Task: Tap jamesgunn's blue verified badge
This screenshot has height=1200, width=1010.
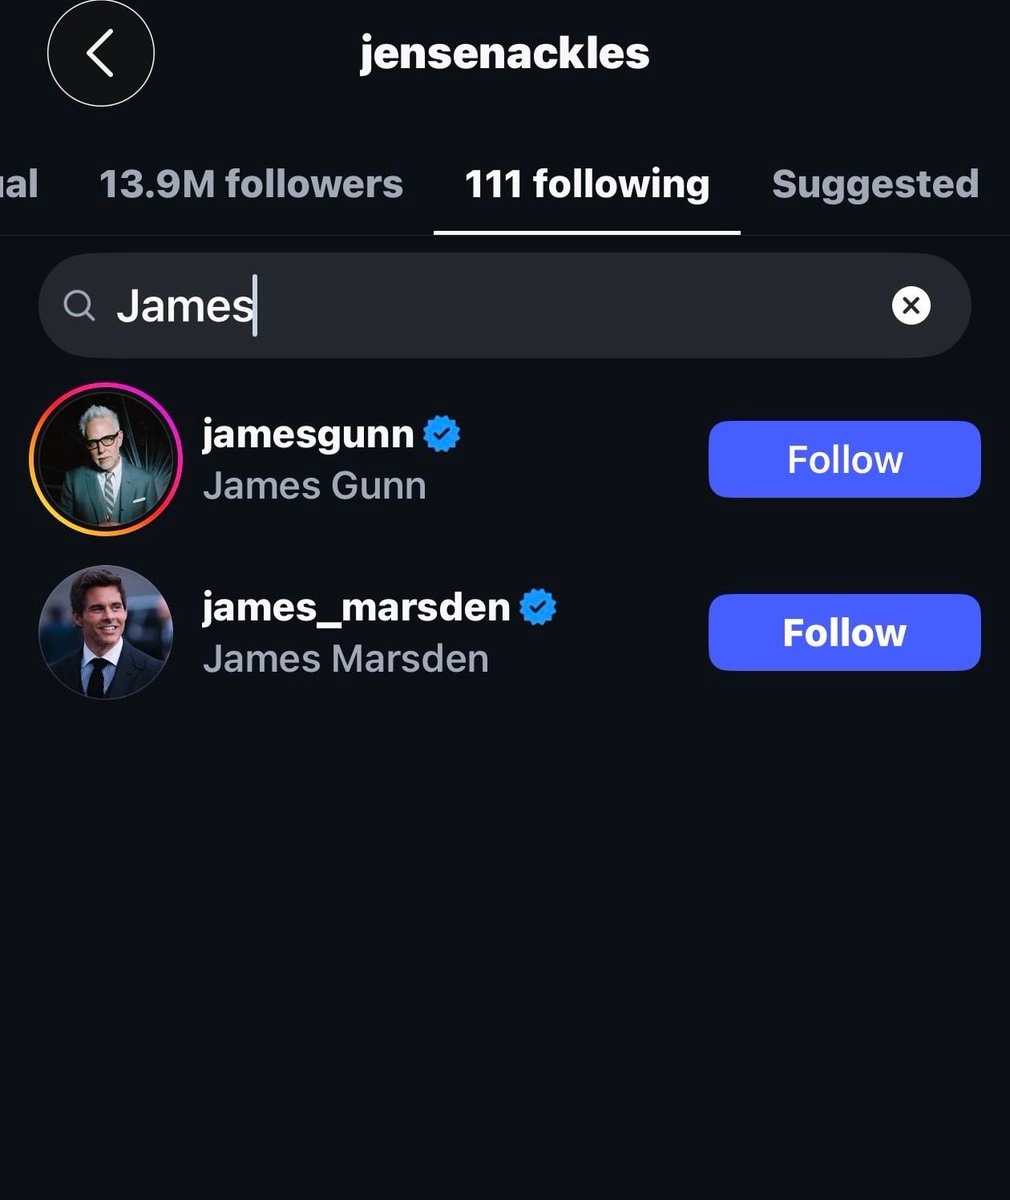Action: [442, 434]
